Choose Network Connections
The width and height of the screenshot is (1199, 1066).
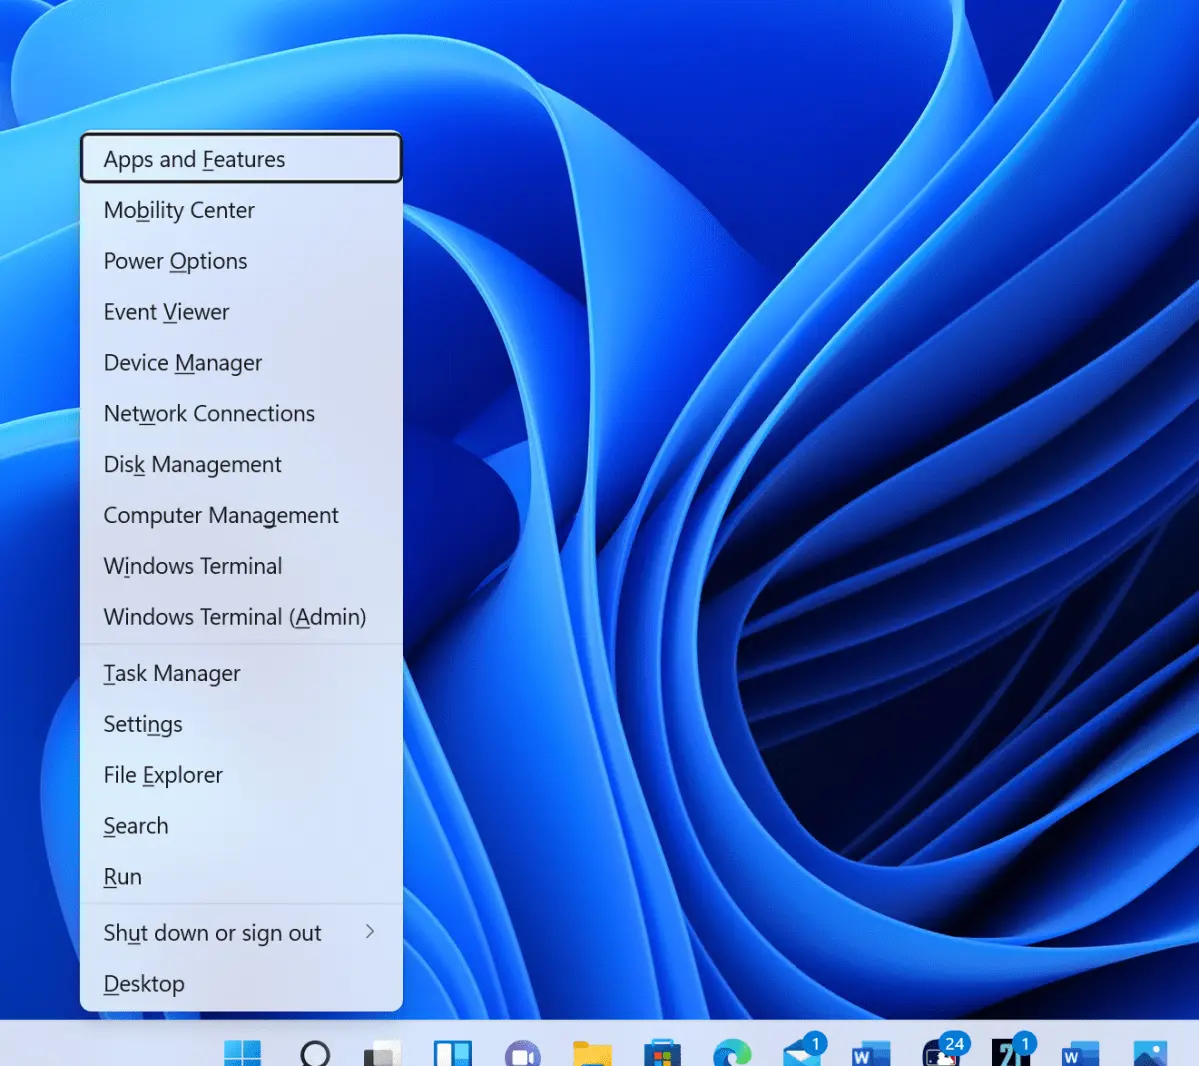(x=241, y=413)
